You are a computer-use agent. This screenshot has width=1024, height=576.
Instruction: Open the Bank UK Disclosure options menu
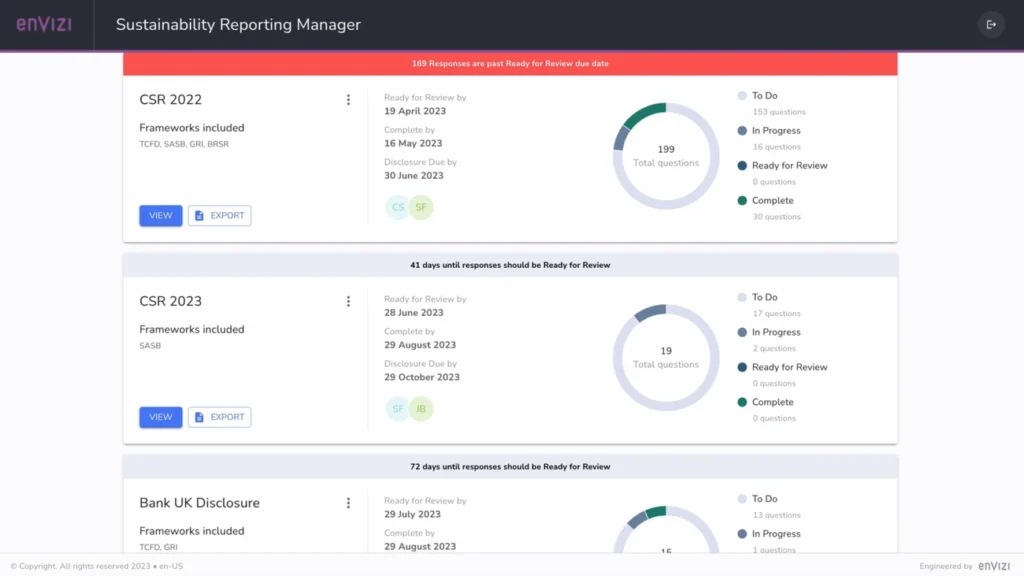click(348, 503)
